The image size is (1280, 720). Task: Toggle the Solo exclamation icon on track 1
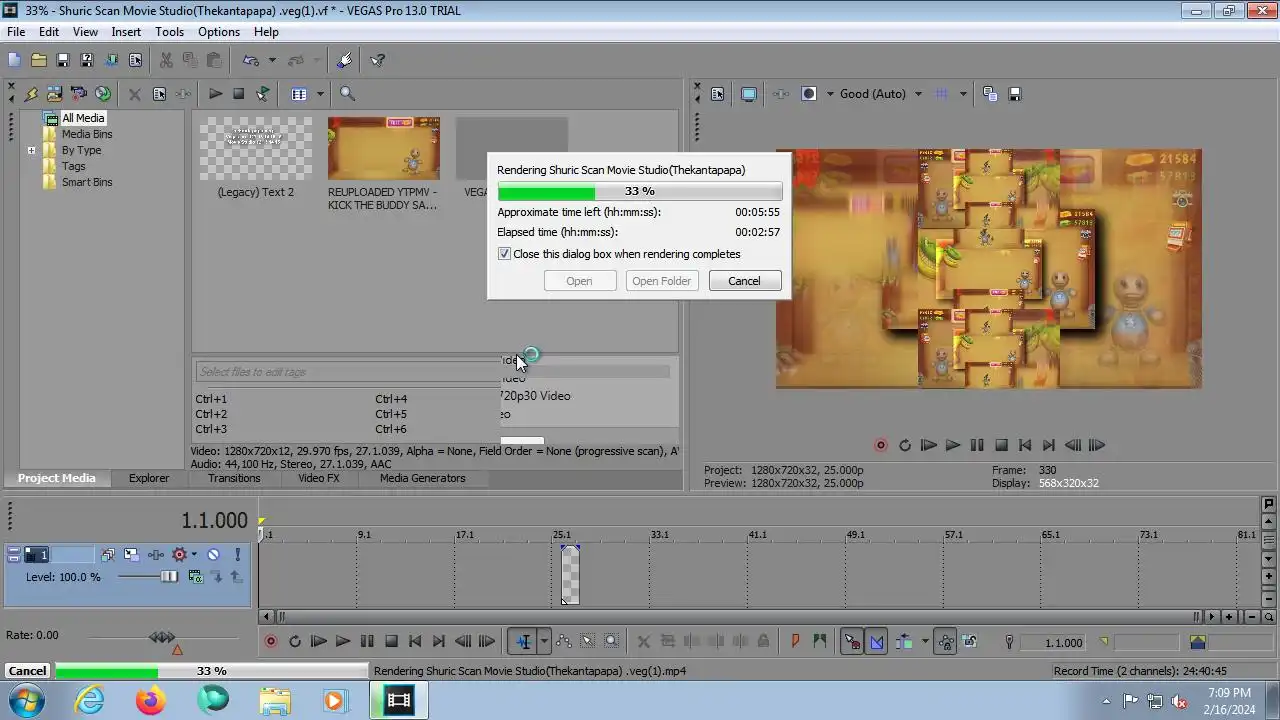[x=237, y=554]
